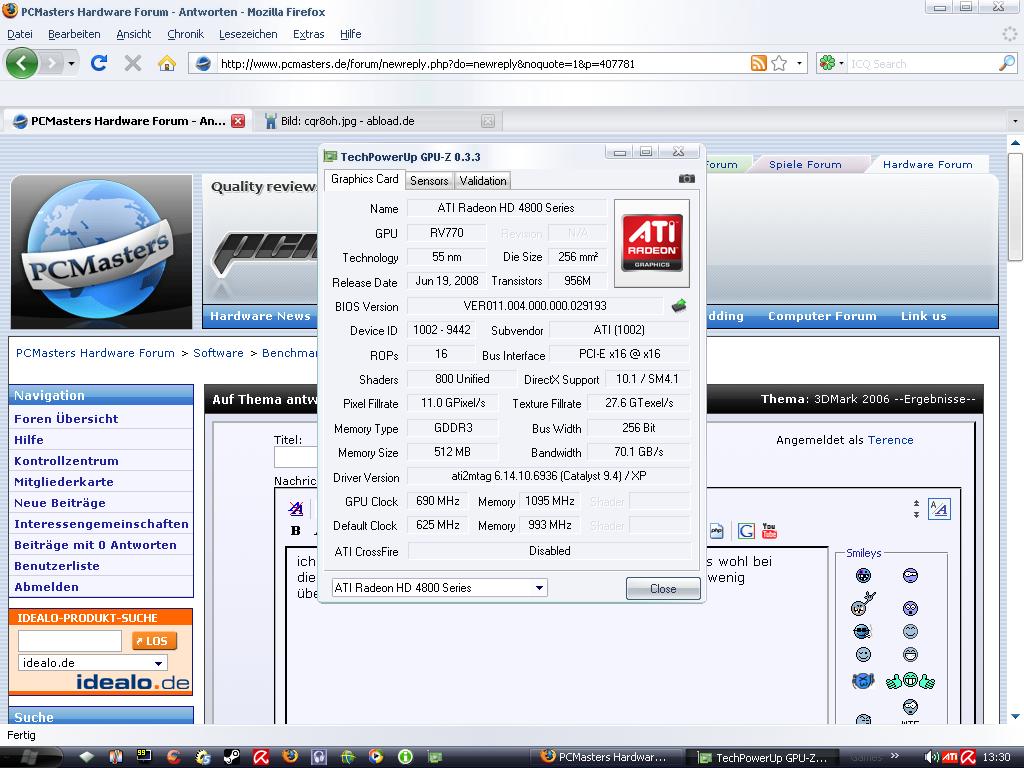Open the Extras menu
The height and width of the screenshot is (768, 1024).
[x=308, y=34]
